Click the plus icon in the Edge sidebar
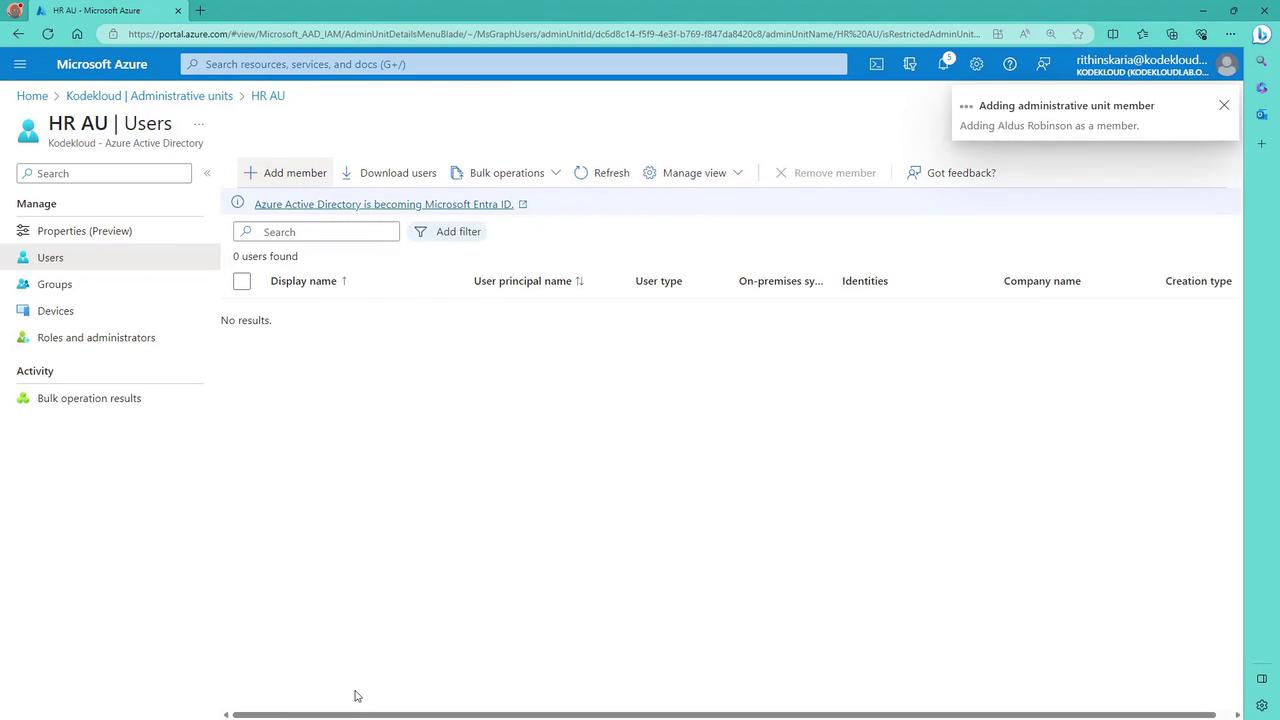Image resolution: width=1280 pixels, height=720 pixels. pos(1262,144)
